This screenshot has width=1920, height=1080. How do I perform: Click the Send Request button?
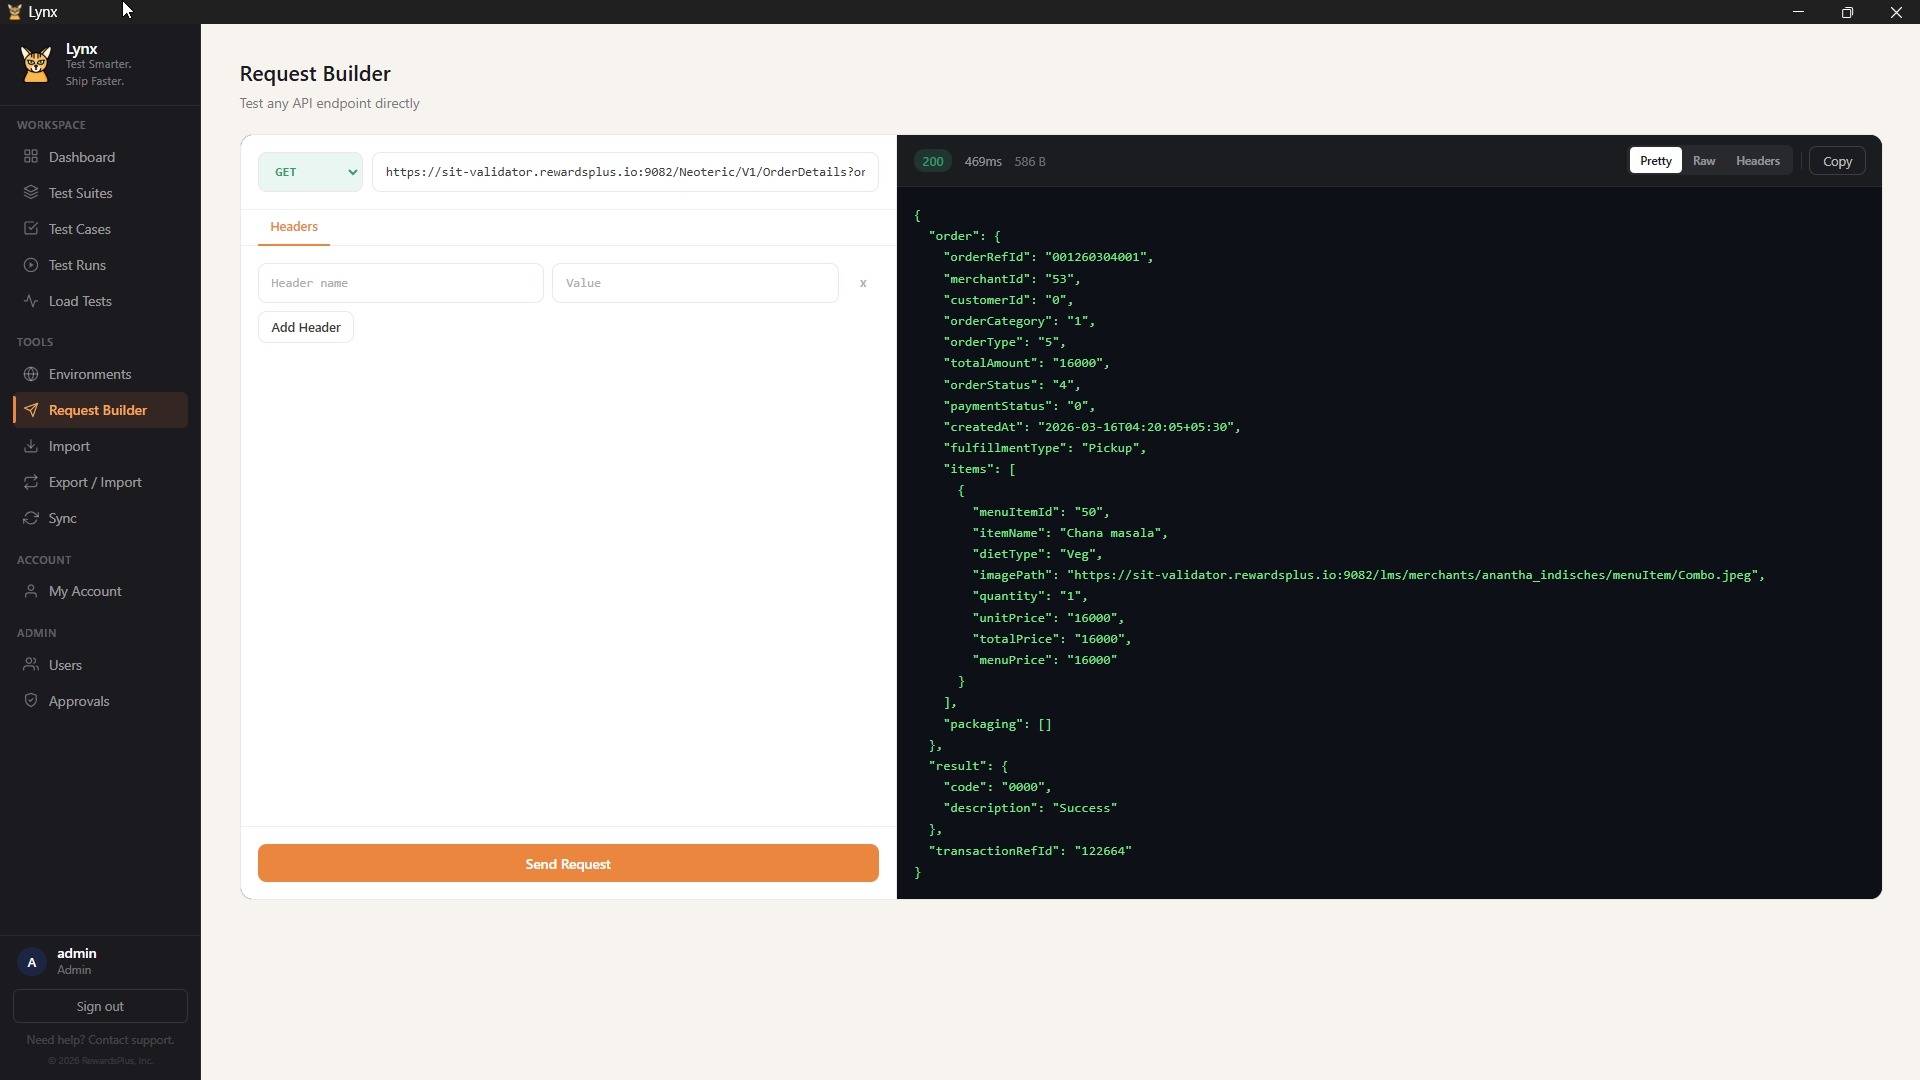(x=567, y=863)
